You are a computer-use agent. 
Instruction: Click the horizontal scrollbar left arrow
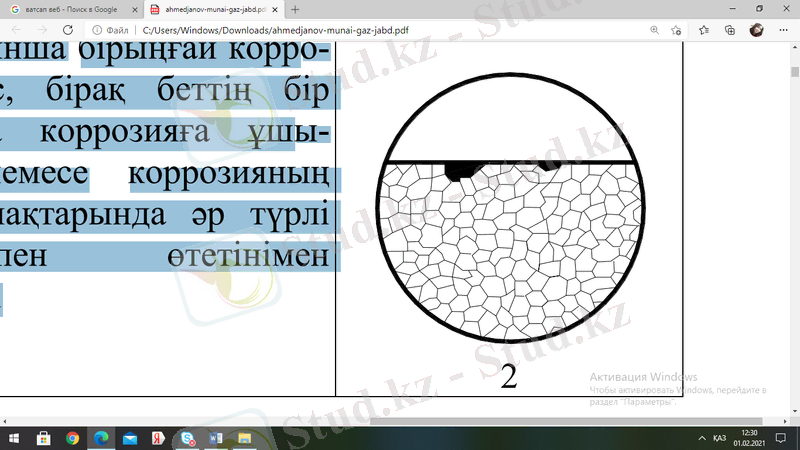click(x=5, y=421)
